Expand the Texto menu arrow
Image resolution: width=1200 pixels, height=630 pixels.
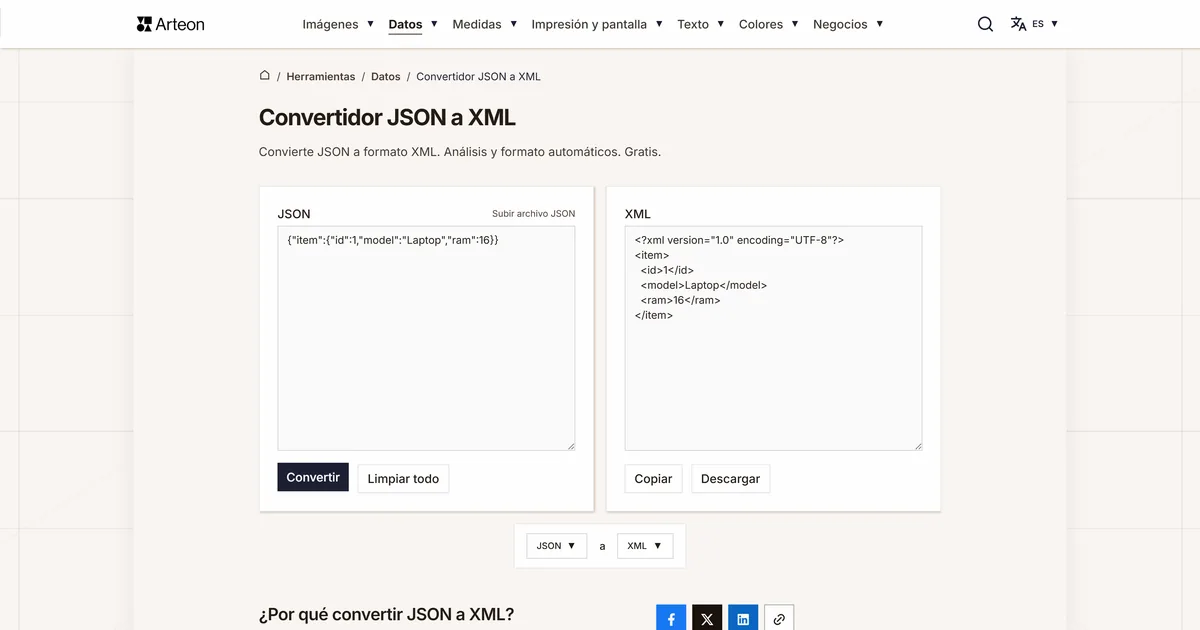click(720, 24)
